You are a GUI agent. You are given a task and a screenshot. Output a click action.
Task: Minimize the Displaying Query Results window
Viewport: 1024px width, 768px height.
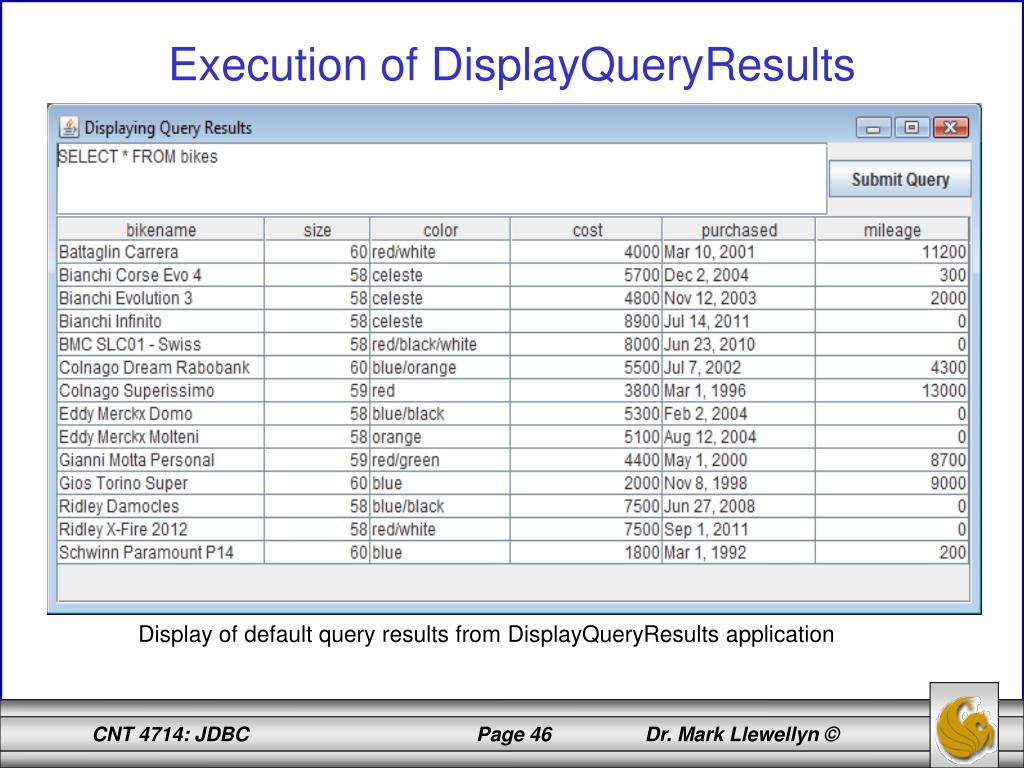873,128
